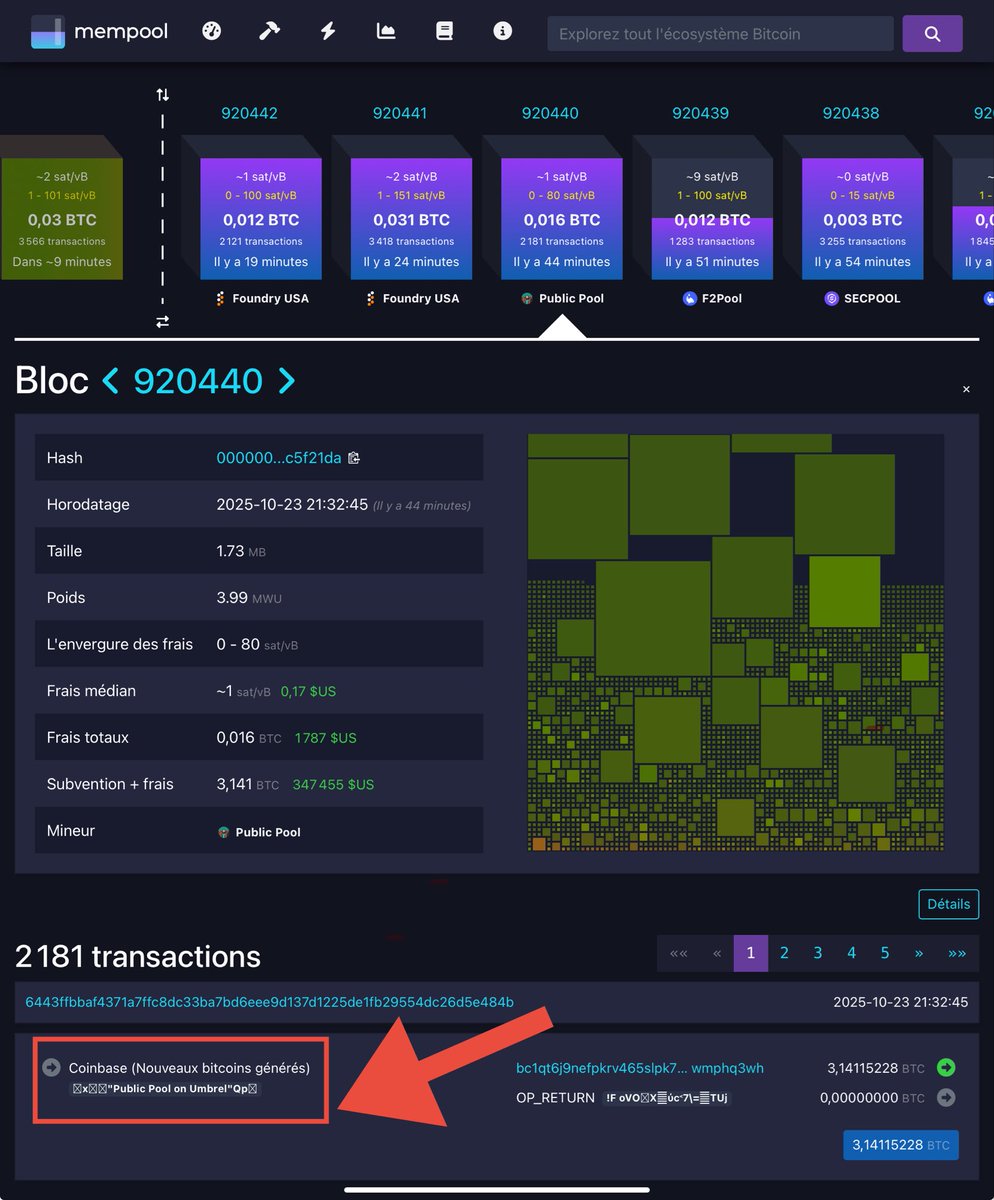The image size is (994, 1200).
Task: Expand the OP_RETURN output details arrow
Action: 946,1097
